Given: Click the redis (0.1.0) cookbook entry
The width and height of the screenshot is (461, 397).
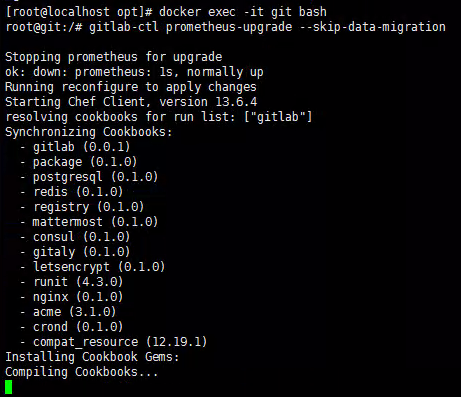Looking at the screenshot, I should [x=78, y=192].
